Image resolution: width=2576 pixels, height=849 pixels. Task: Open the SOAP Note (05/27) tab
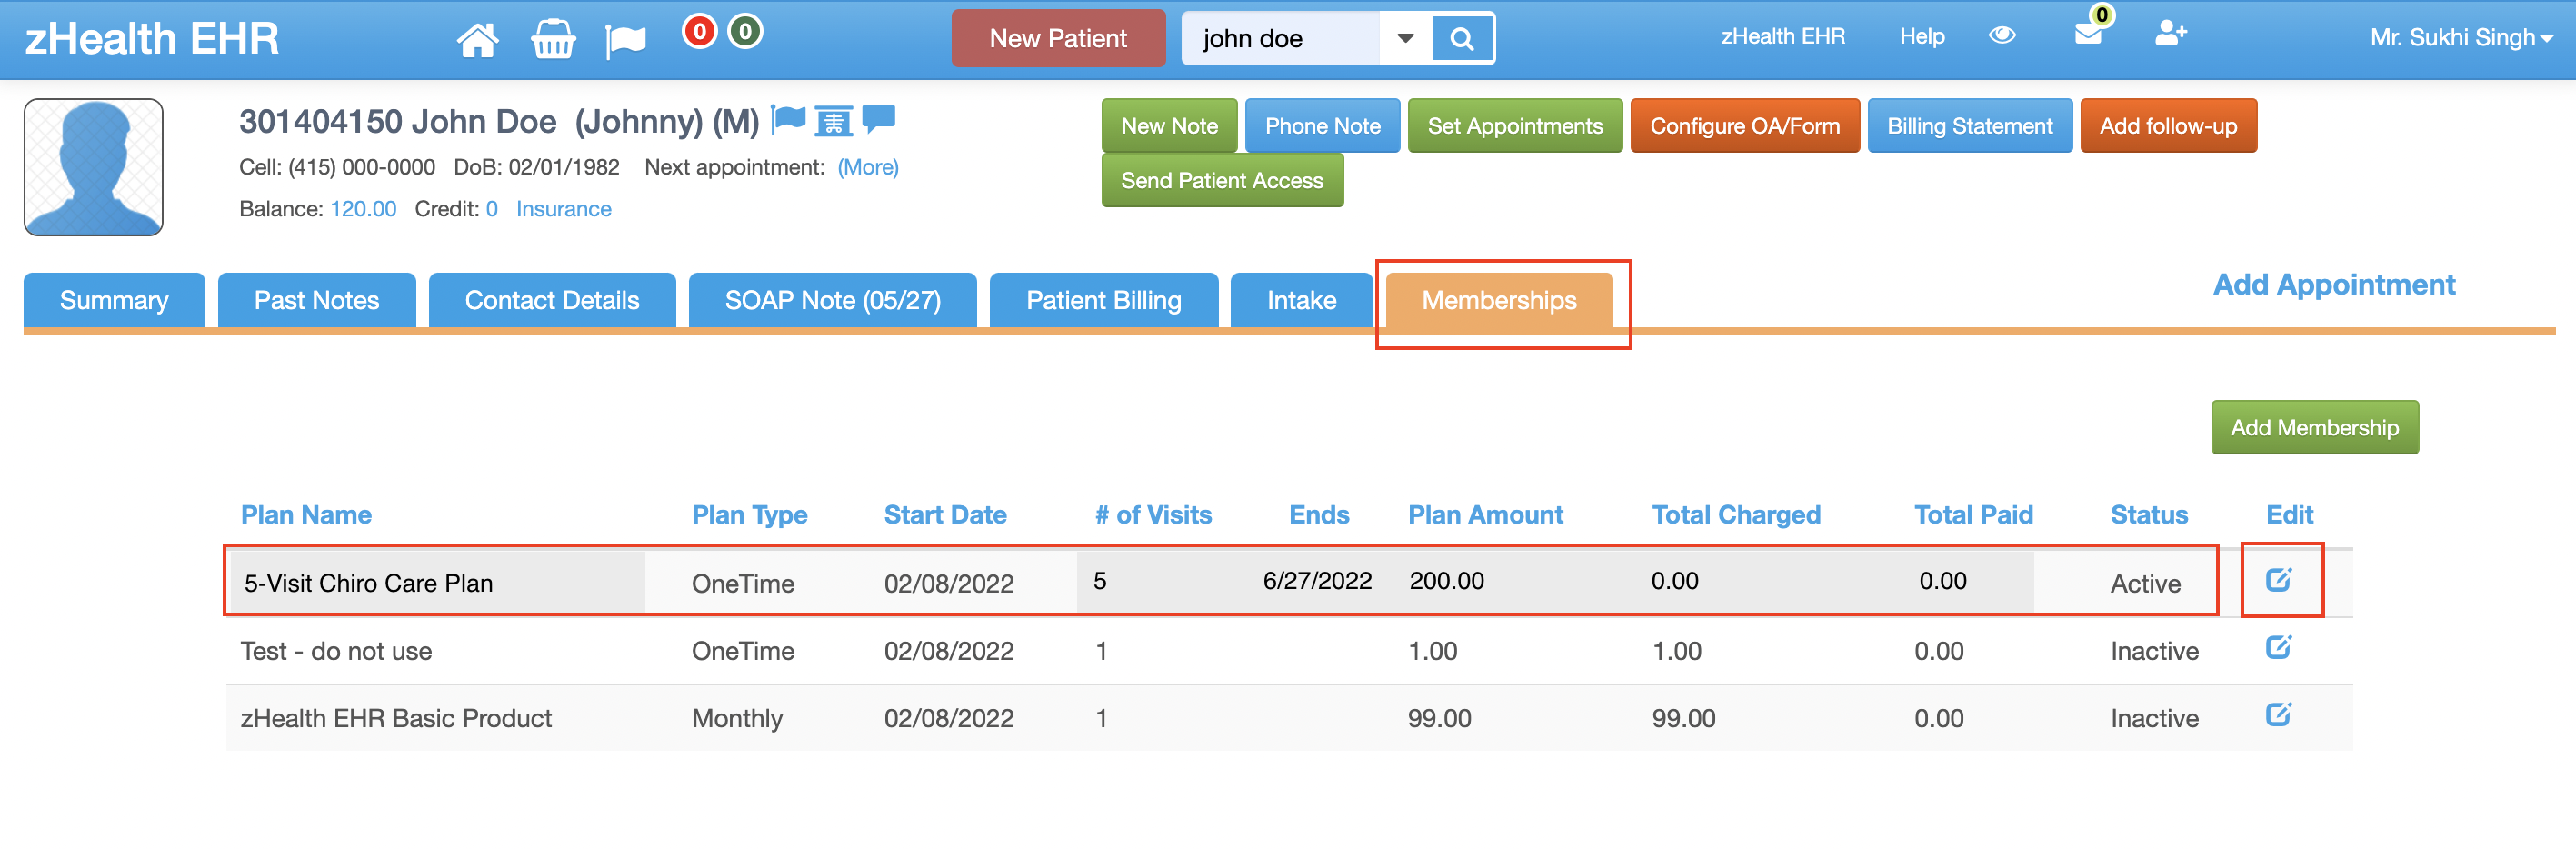832,300
